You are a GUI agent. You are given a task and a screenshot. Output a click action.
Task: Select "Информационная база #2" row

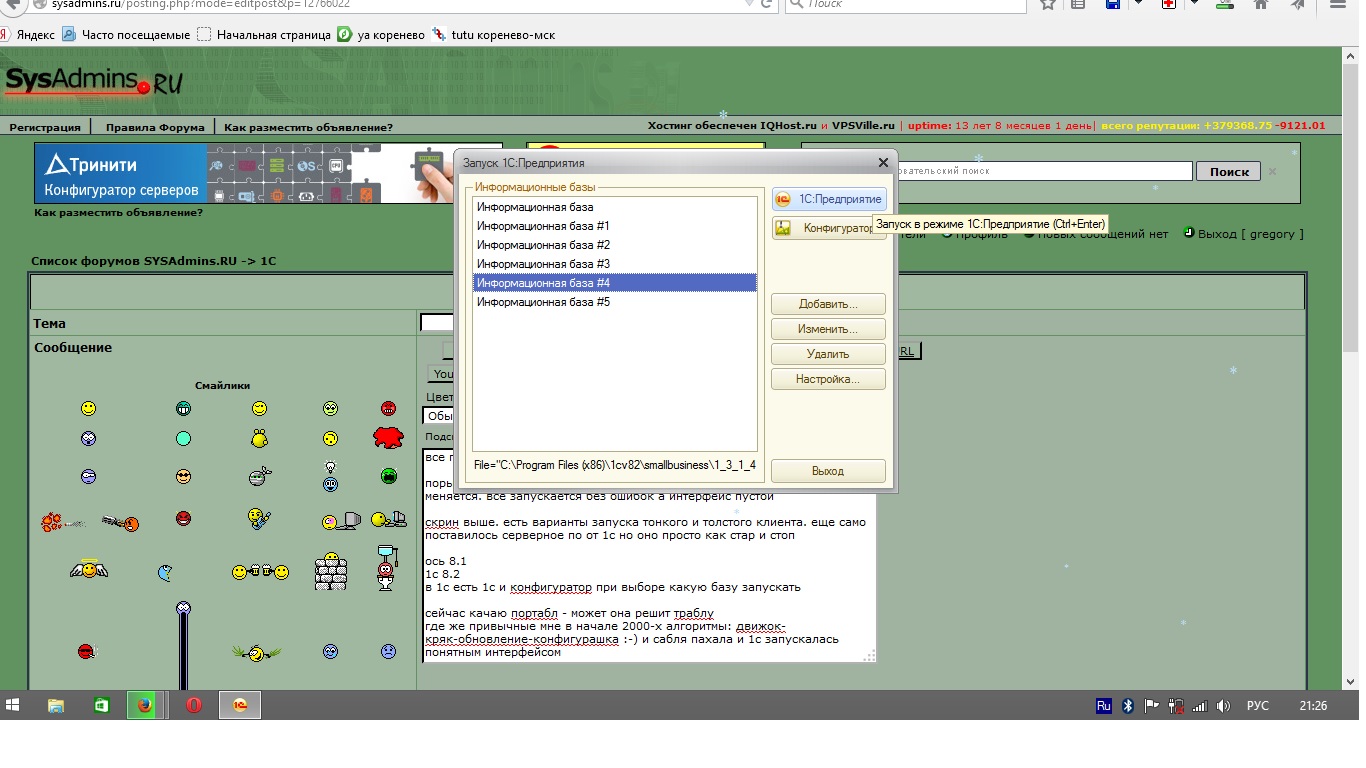coord(615,245)
